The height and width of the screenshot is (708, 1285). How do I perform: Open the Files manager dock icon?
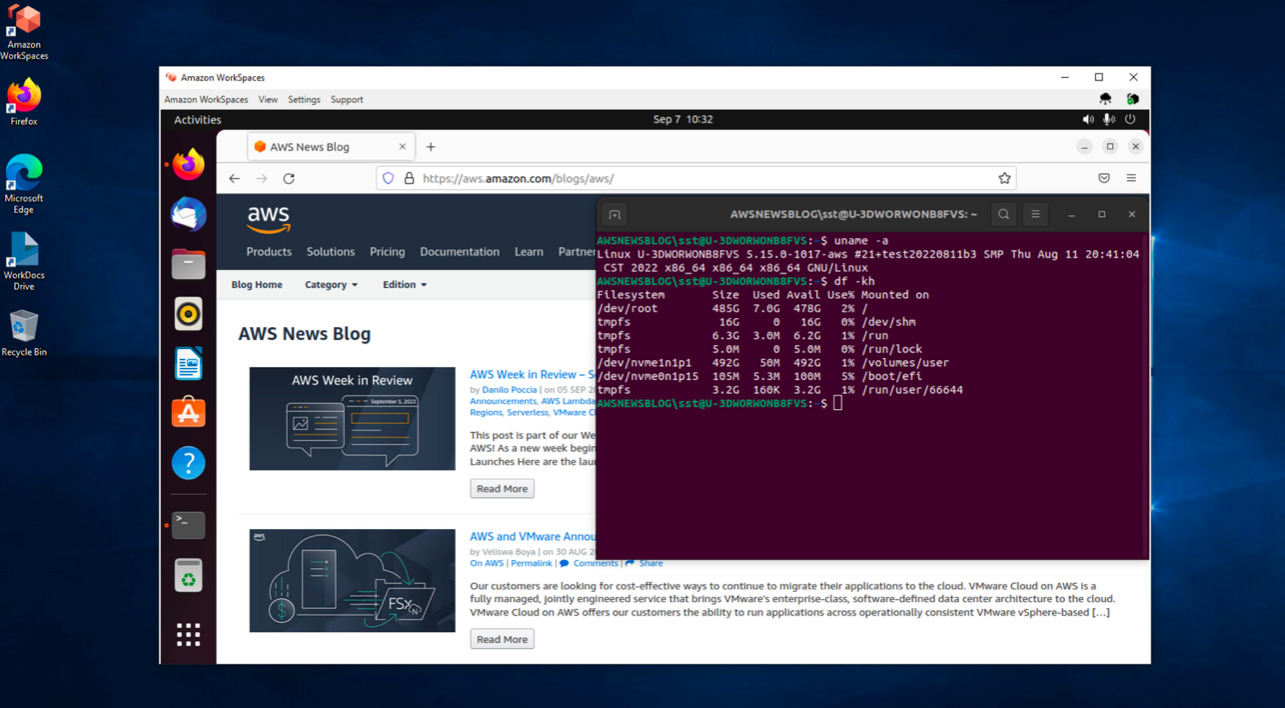(x=188, y=264)
